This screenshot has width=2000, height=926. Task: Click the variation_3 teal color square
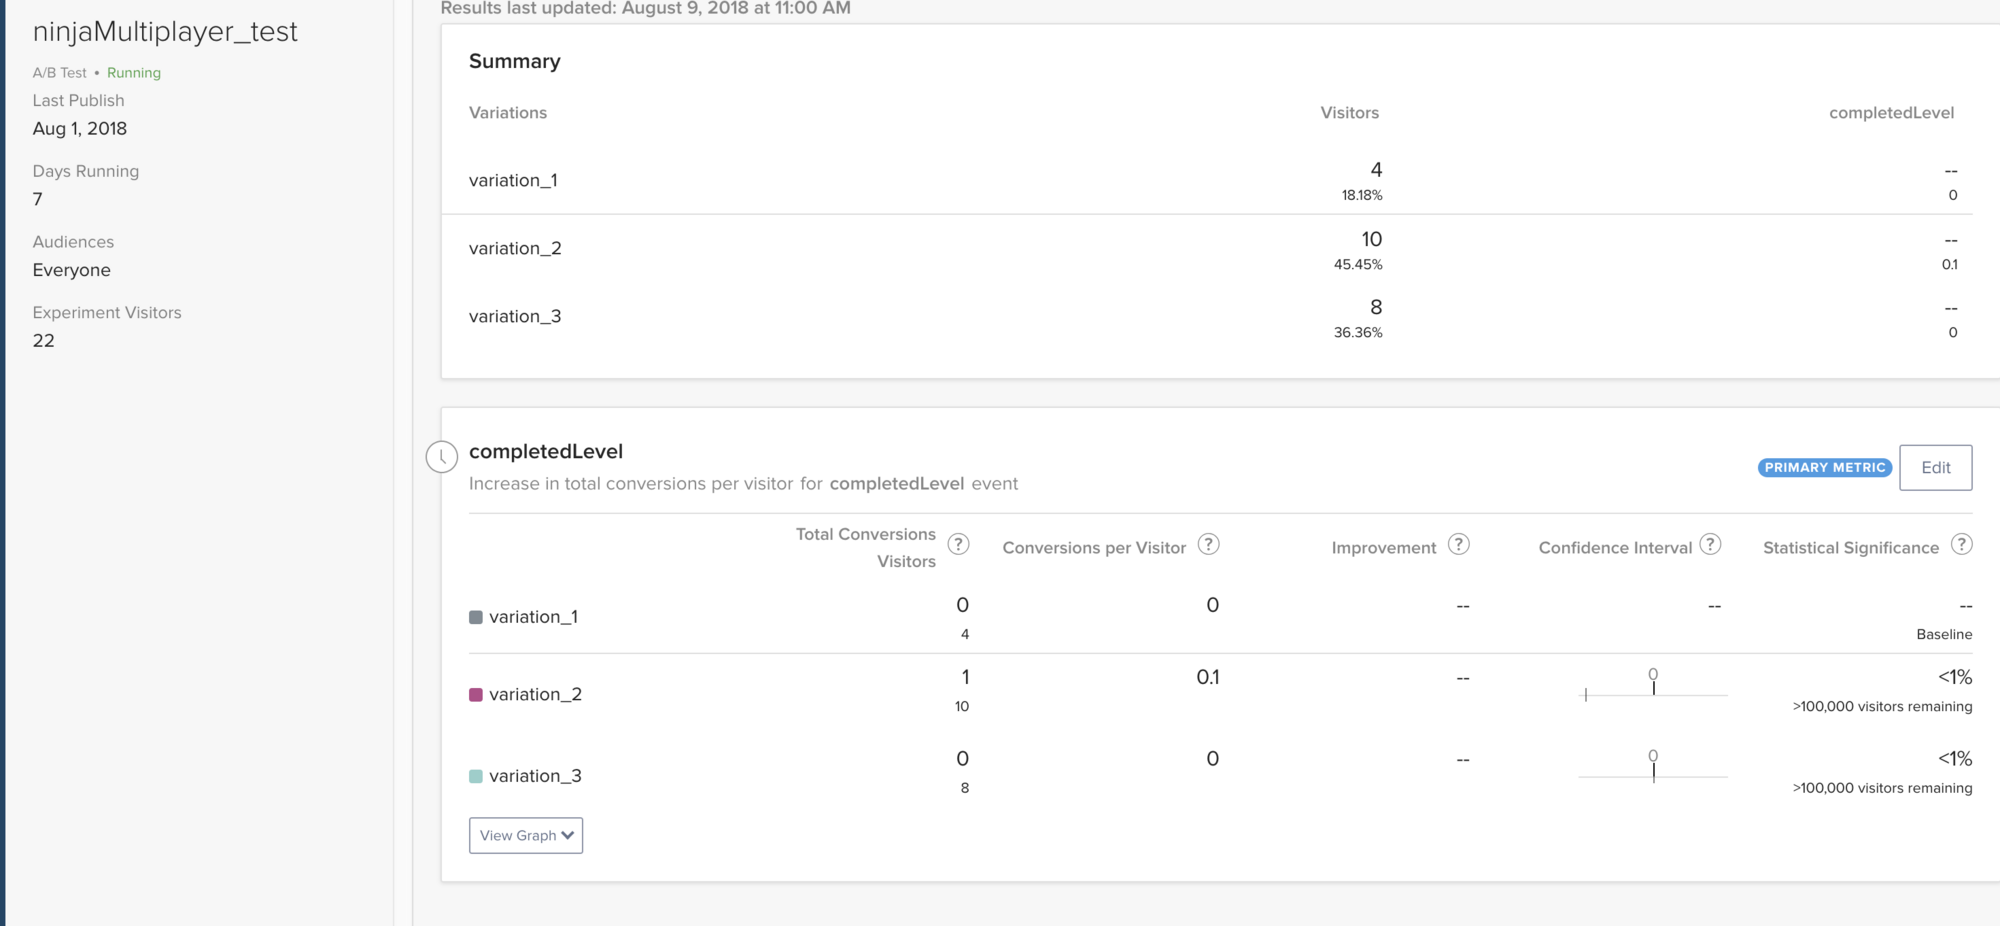(x=476, y=776)
